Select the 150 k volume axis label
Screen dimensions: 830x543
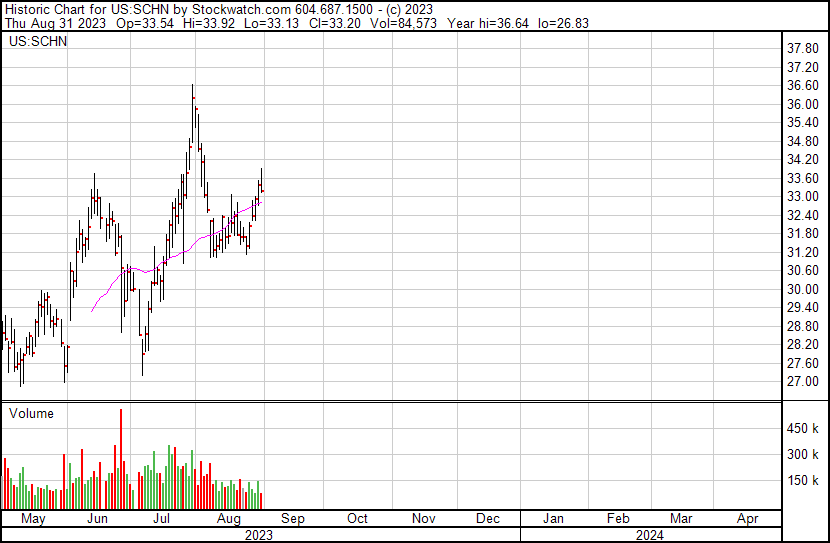click(804, 481)
